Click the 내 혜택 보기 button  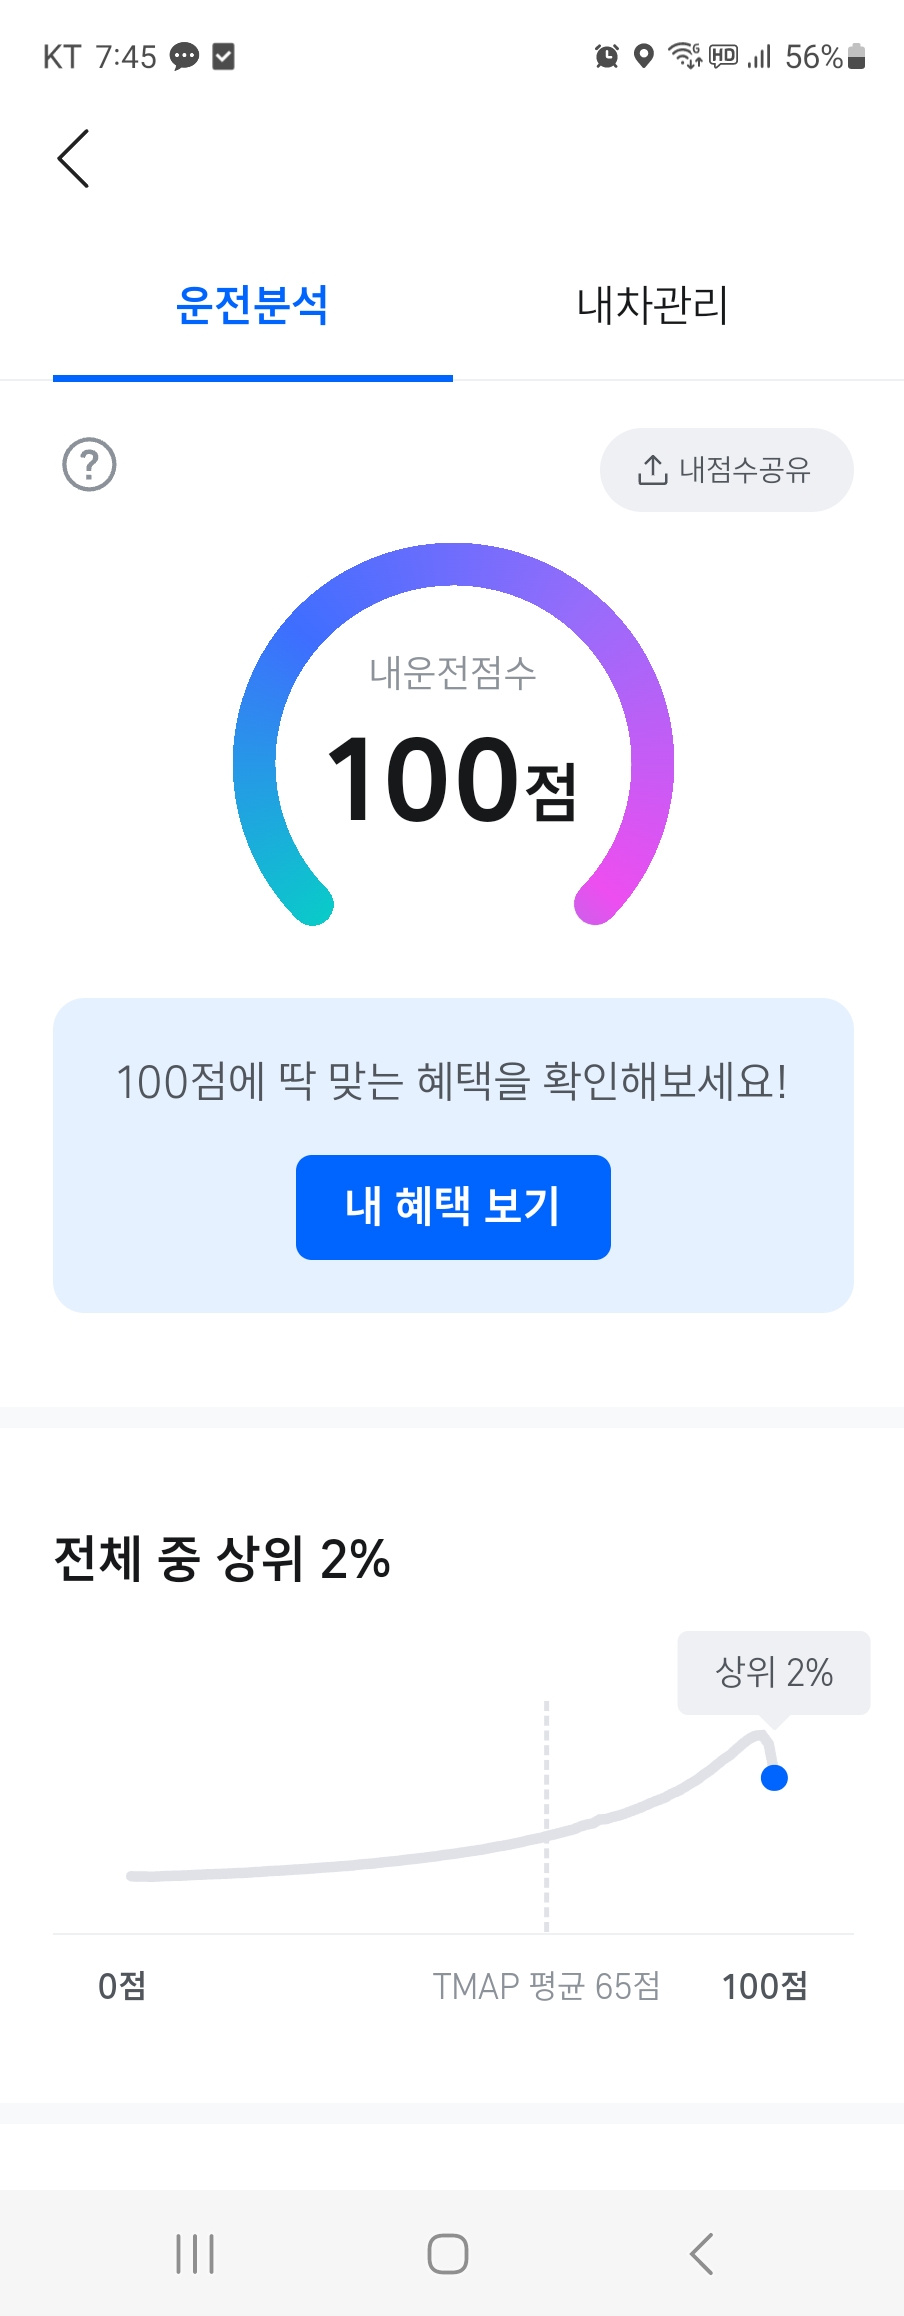pyautogui.click(x=453, y=1207)
